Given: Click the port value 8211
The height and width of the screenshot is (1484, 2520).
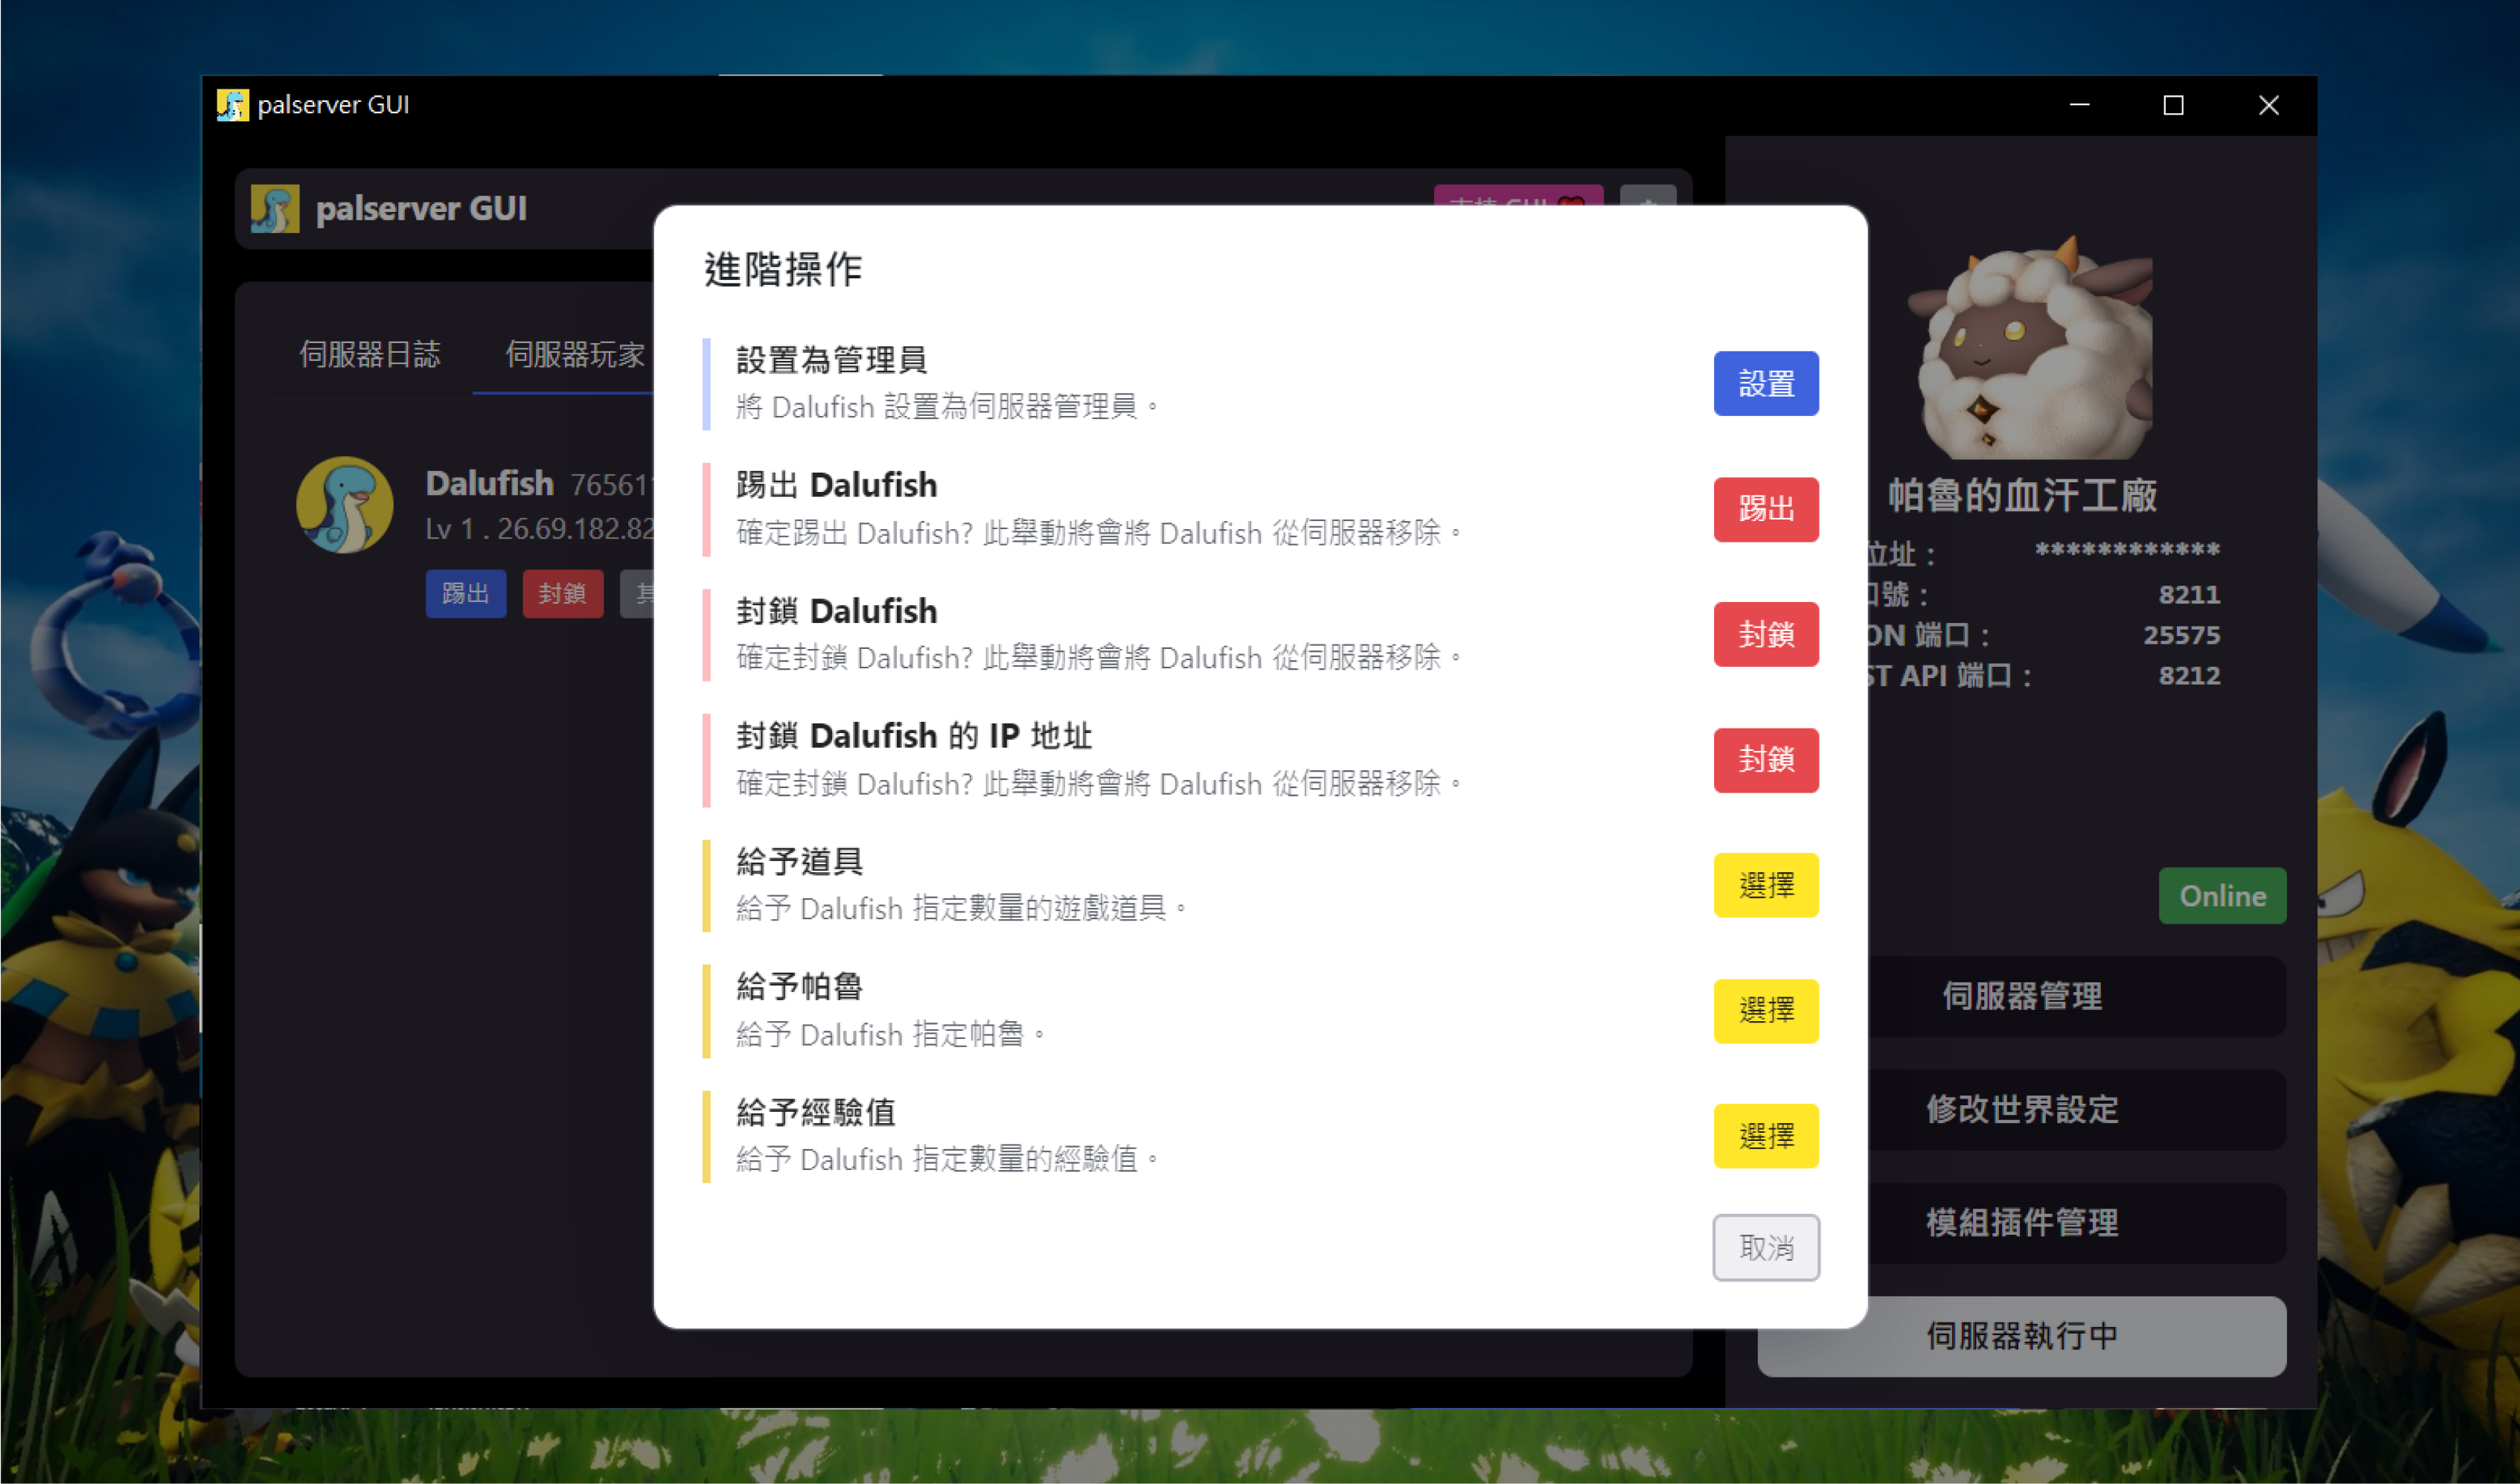Looking at the screenshot, I should (2189, 595).
